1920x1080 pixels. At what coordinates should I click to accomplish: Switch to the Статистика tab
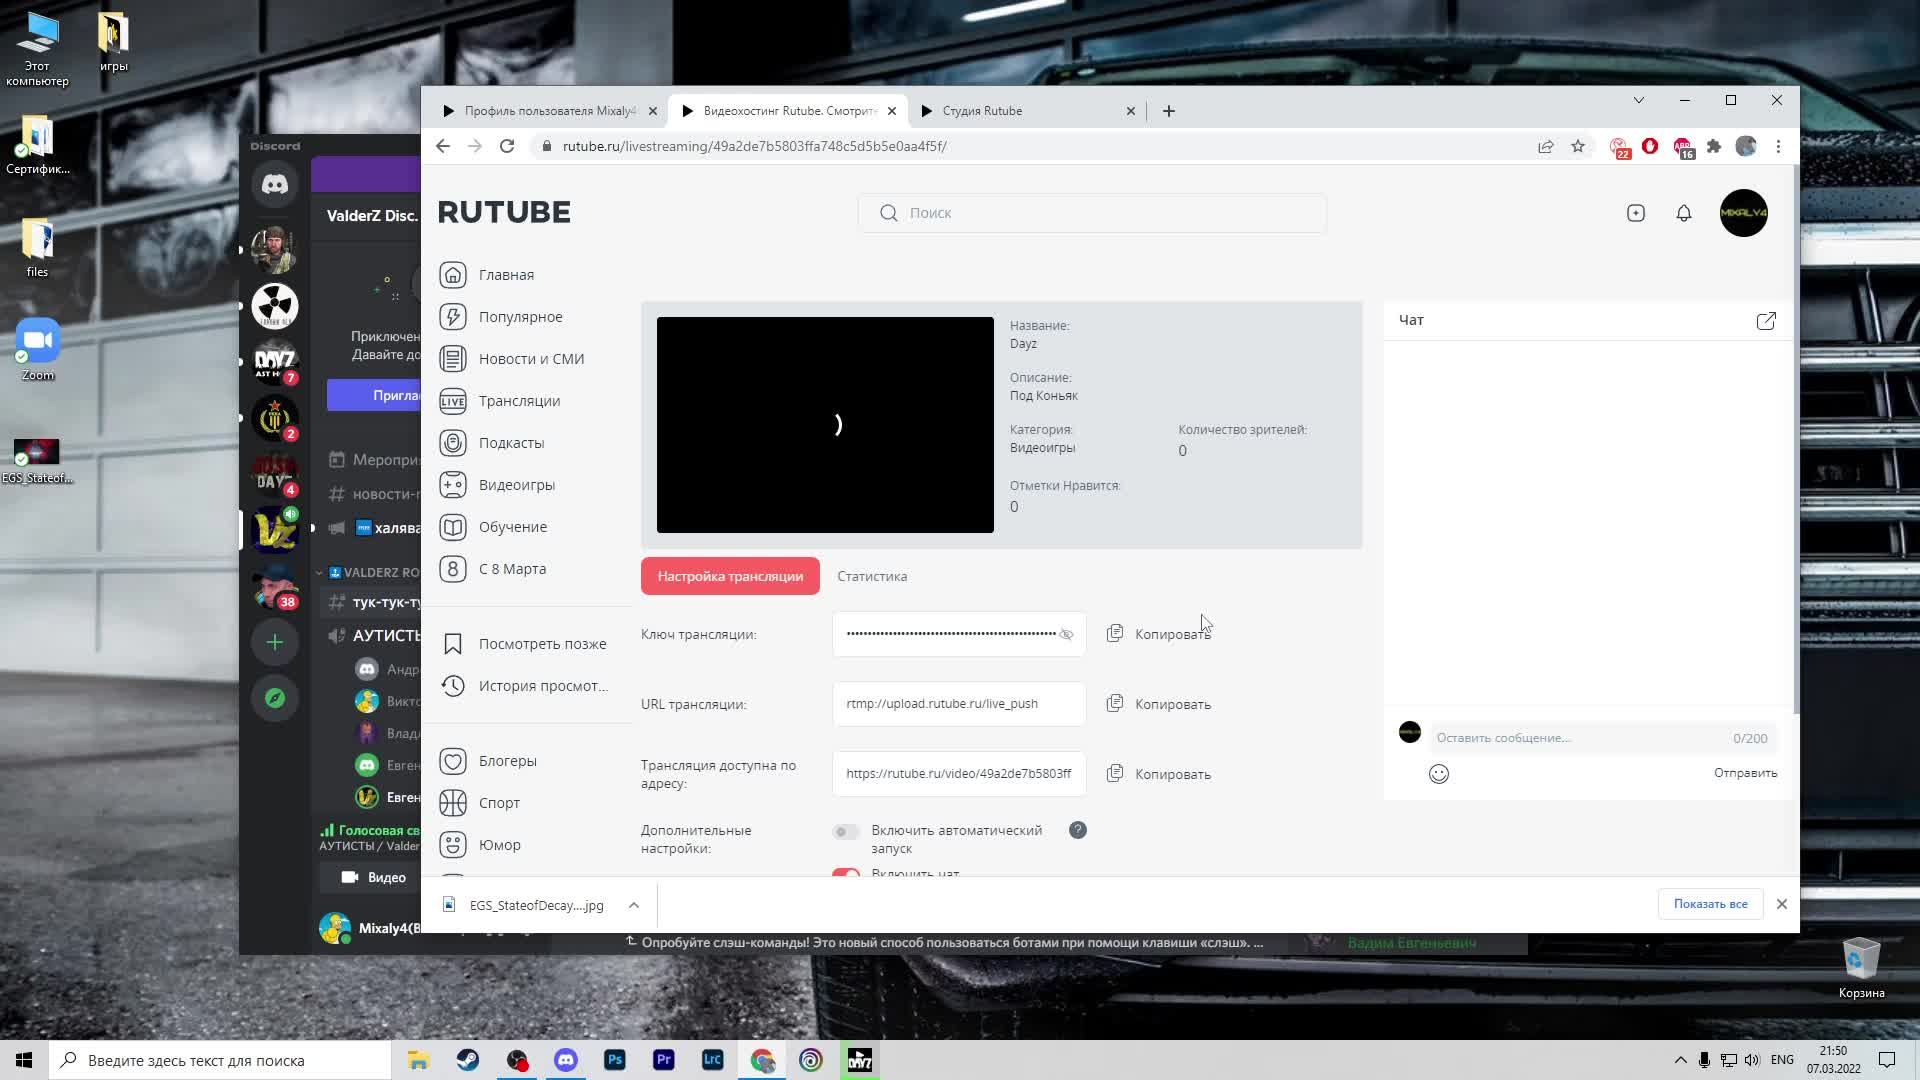coord(872,576)
